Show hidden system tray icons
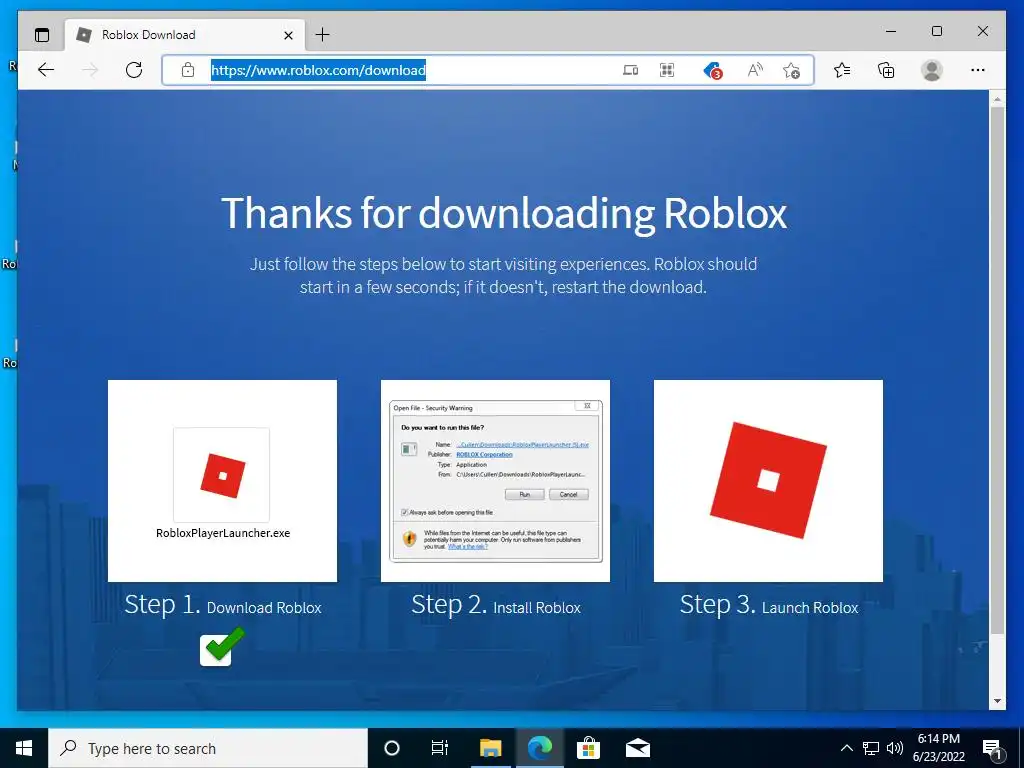 tap(846, 748)
